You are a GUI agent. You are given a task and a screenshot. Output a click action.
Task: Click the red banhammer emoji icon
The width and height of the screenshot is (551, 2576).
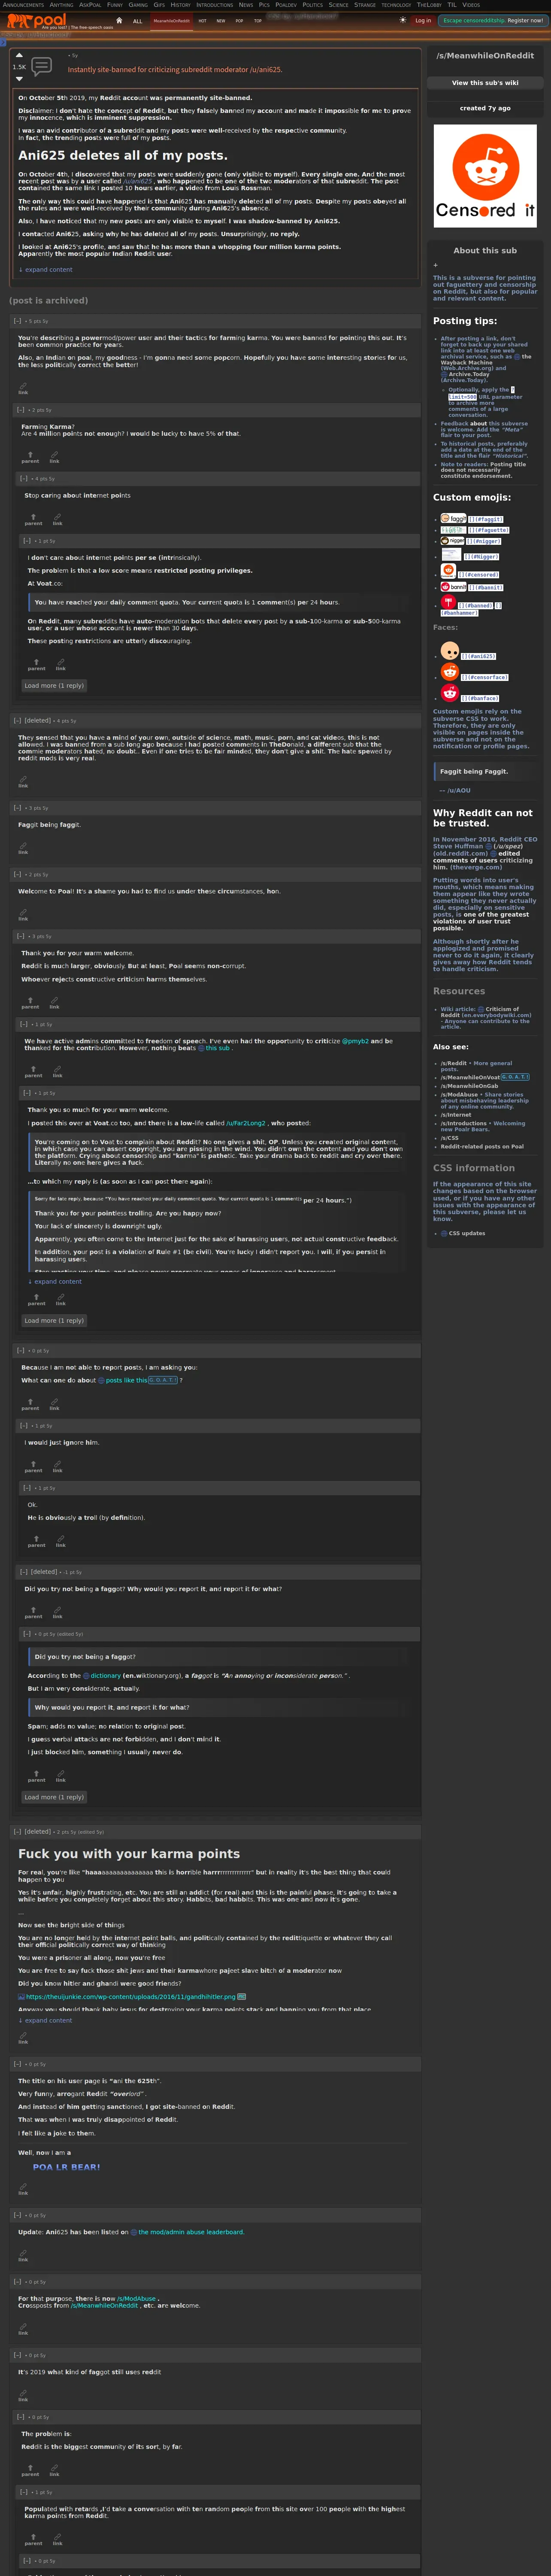click(x=448, y=602)
